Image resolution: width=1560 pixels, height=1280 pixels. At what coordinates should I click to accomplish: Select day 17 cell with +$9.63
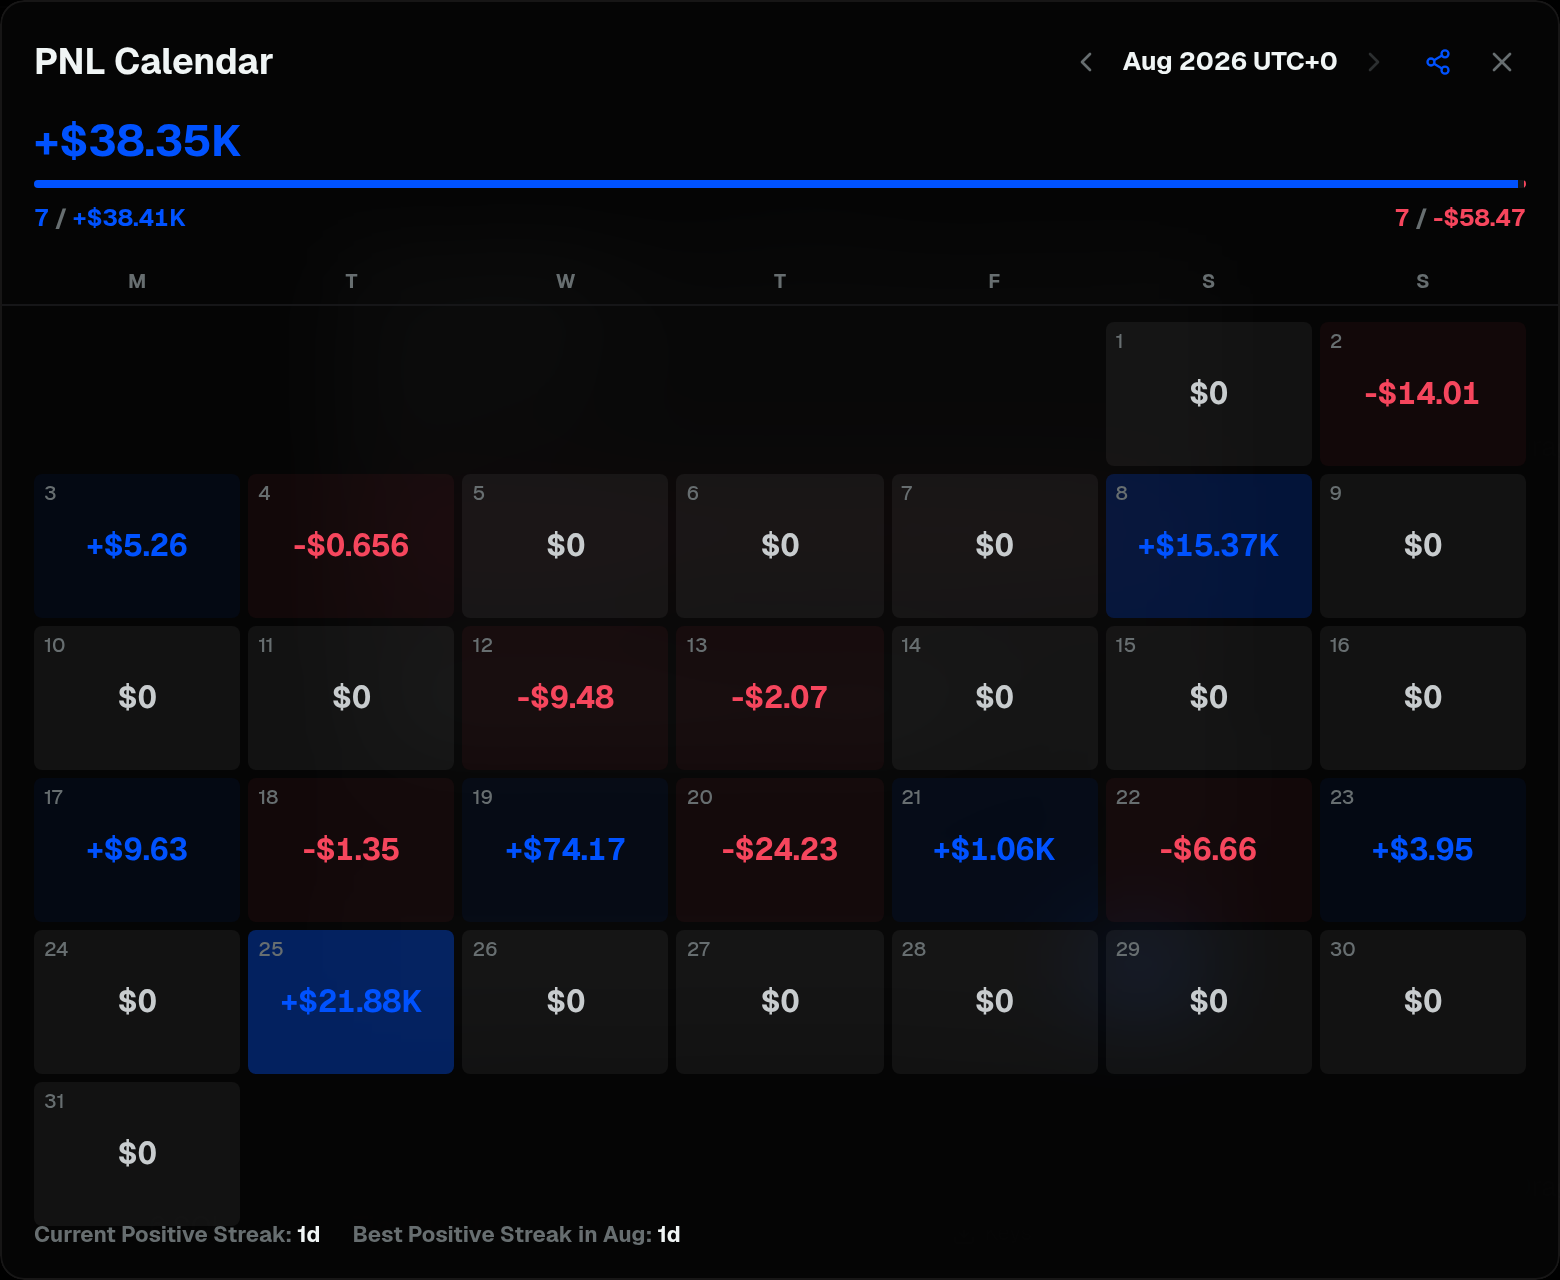tap(137, 850)
